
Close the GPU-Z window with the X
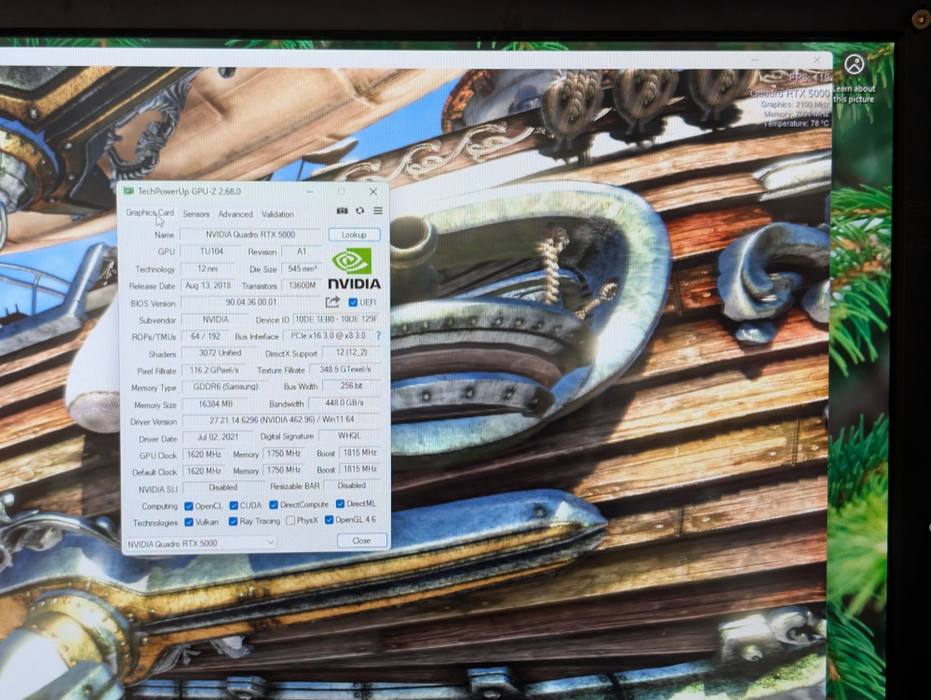pos(373,191)
